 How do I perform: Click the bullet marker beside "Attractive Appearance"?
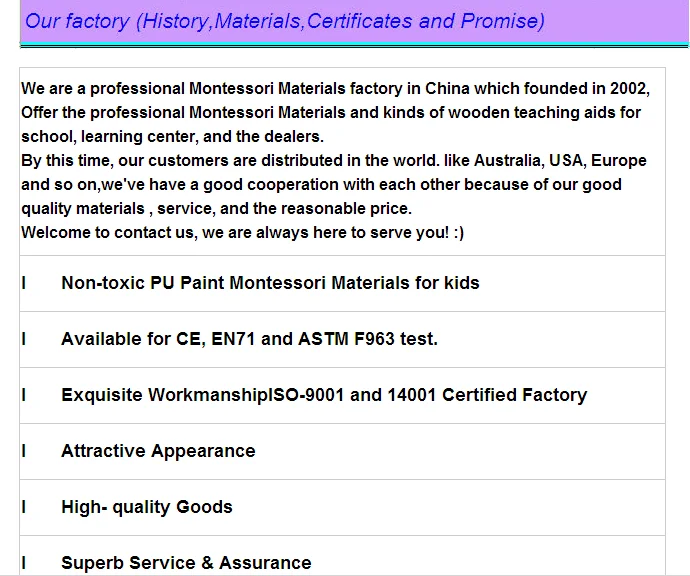[x=24, y=451]
